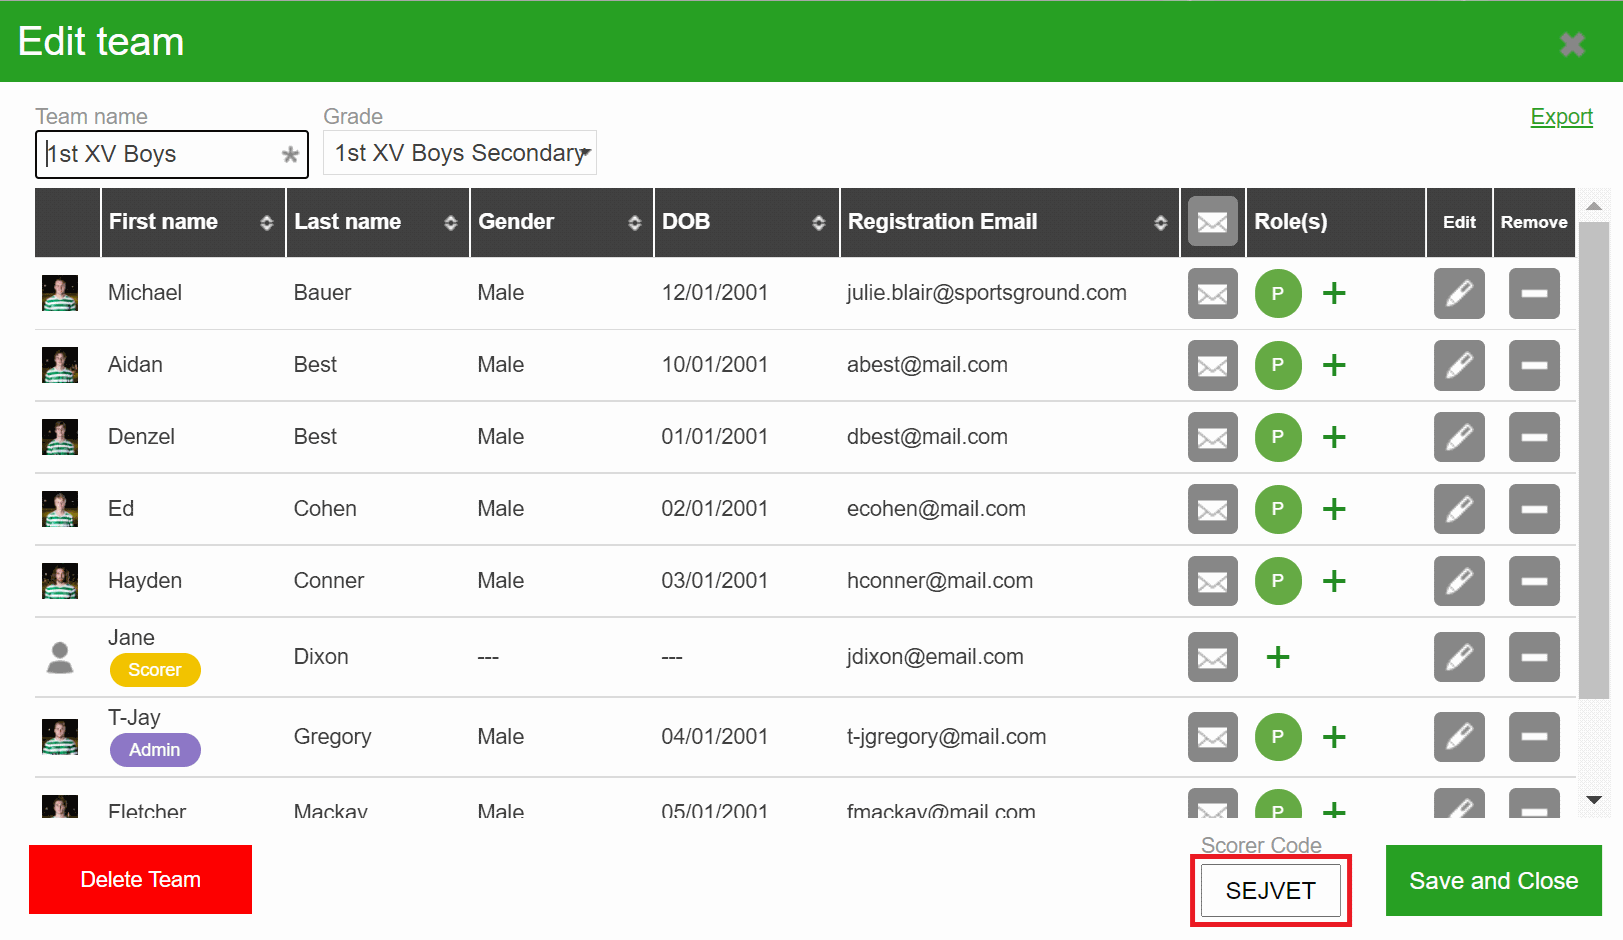This screenshot has width=1623, height=940.
Task: Click the pencil edit icon for Aidan Best
Action: (1458, 366)
